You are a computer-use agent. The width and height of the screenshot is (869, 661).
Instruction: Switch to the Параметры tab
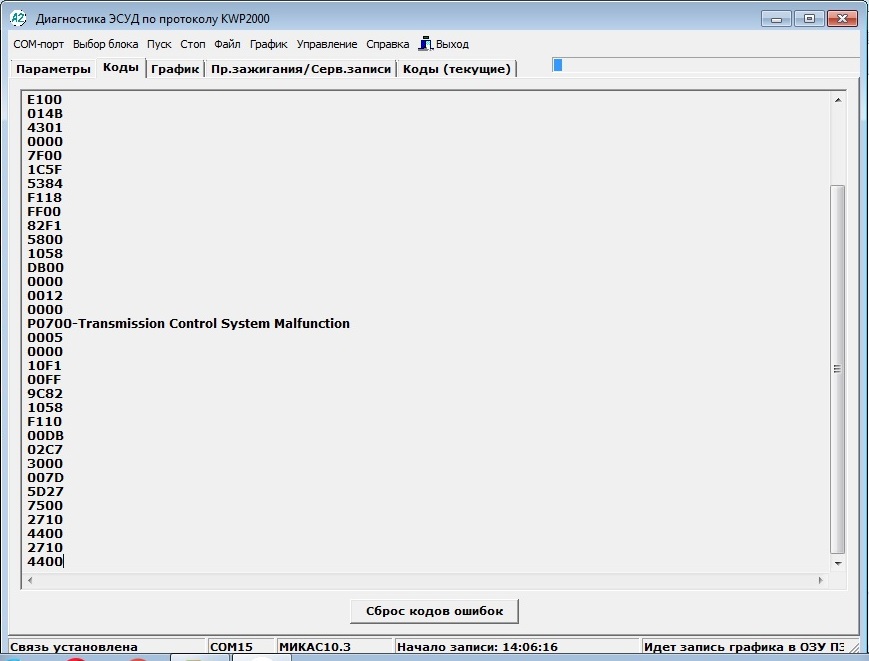tap(53, 69)
